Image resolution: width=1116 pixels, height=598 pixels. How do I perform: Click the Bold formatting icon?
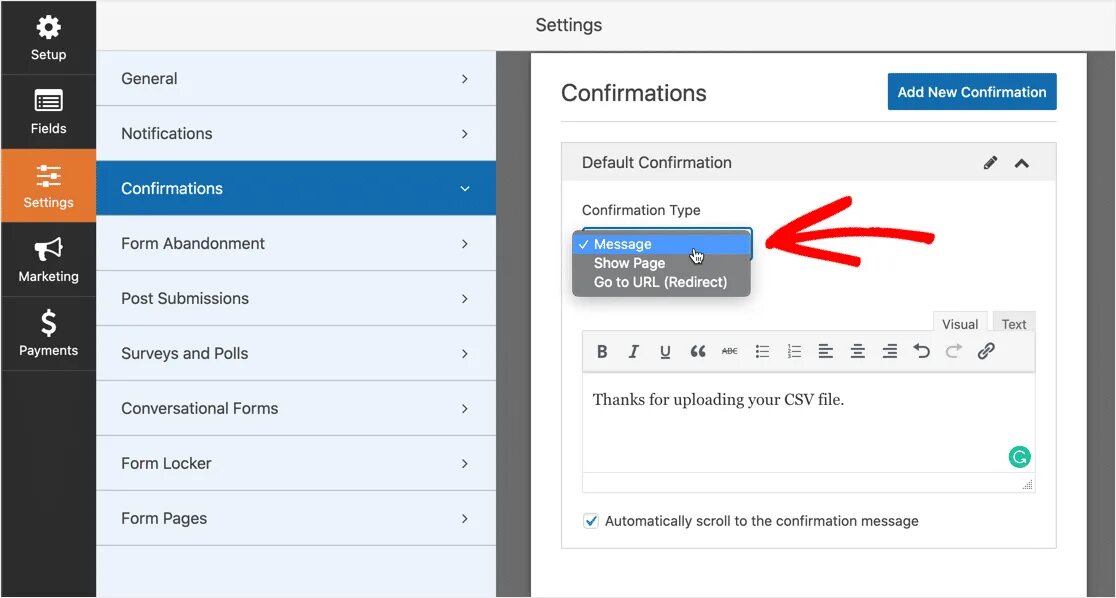click(x=602, y=351)
